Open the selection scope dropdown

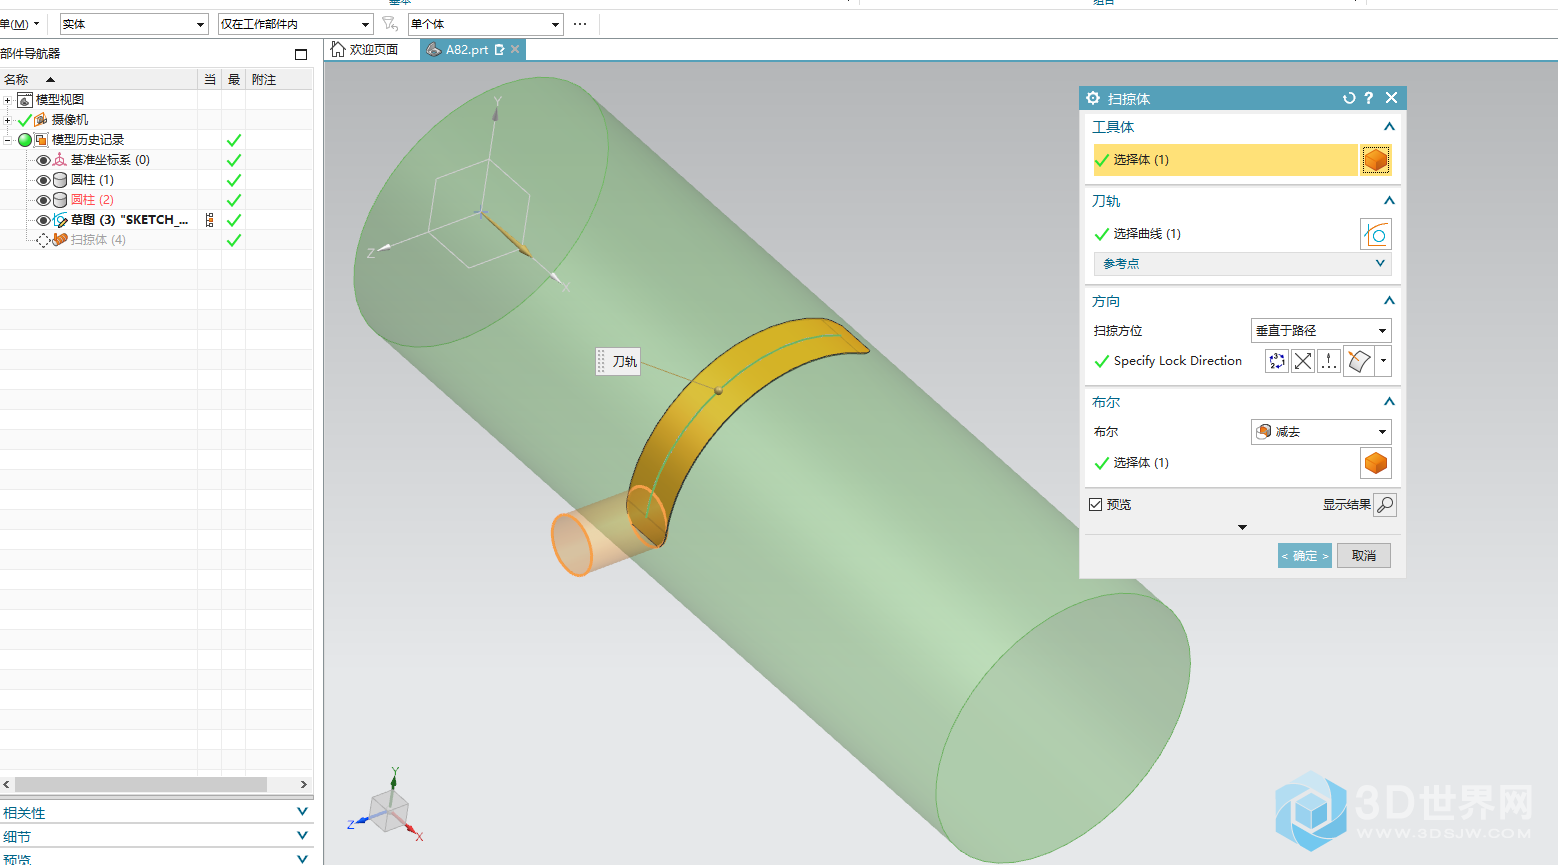click(x=295, y=24)
